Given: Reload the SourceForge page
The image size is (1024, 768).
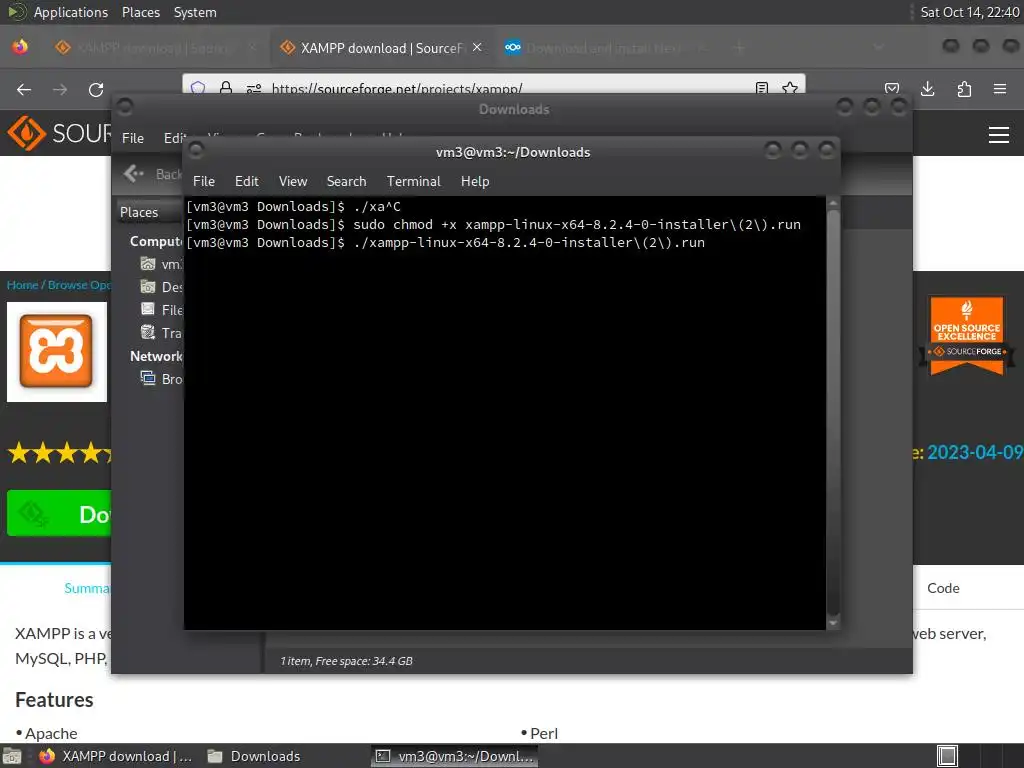Looking at the screenshot, I should (x=96, y=89).
